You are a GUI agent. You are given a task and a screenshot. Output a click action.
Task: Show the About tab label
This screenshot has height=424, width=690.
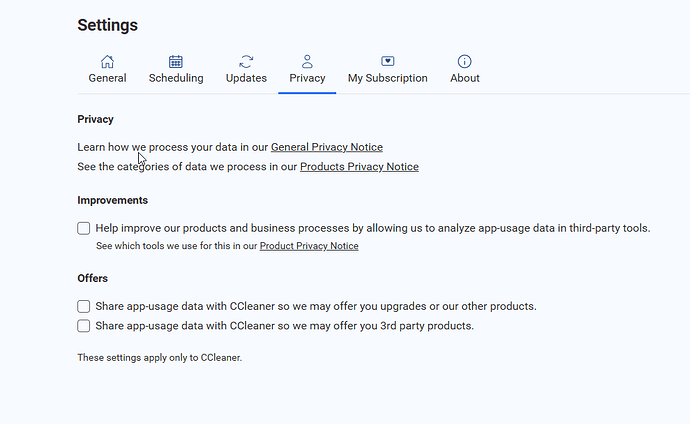pyautogui.click(x=465, y=78)
